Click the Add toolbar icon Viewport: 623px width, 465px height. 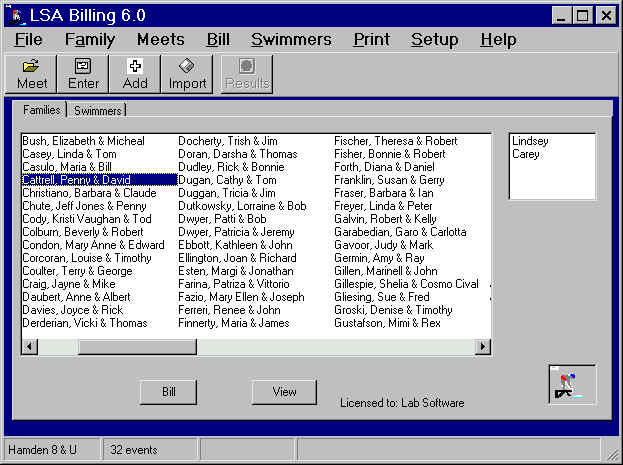click(x=135, y=74)
